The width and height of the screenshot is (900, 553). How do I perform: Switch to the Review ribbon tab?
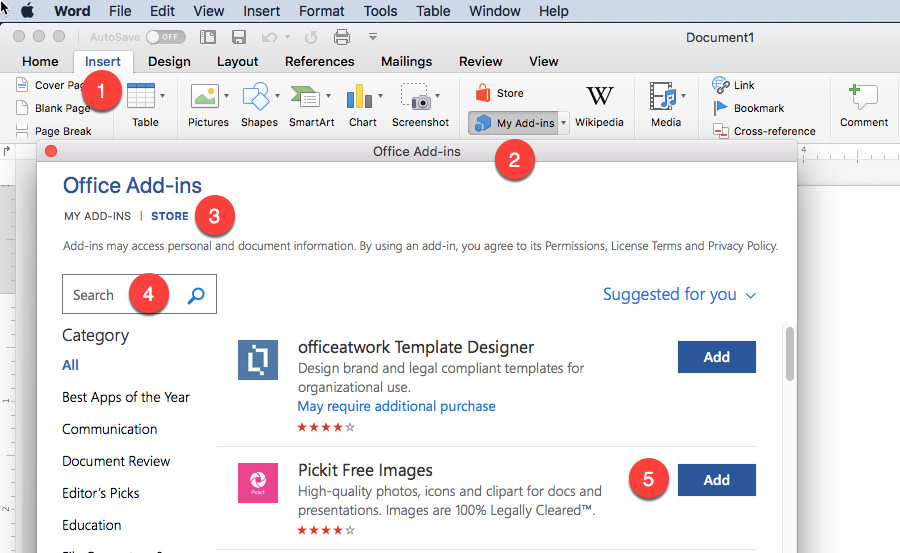[480, 61]
